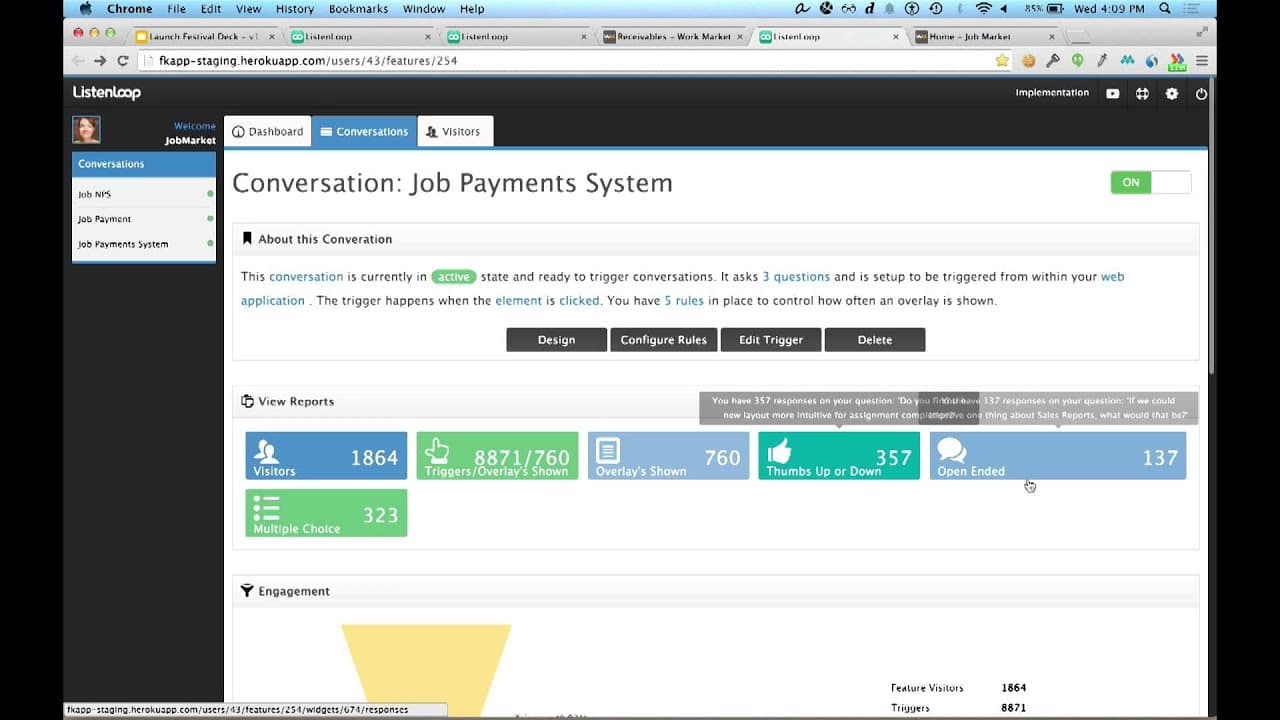Open the Home - Job Market browser tab
Screen dimensions: 1280x720
coord(985,36)
